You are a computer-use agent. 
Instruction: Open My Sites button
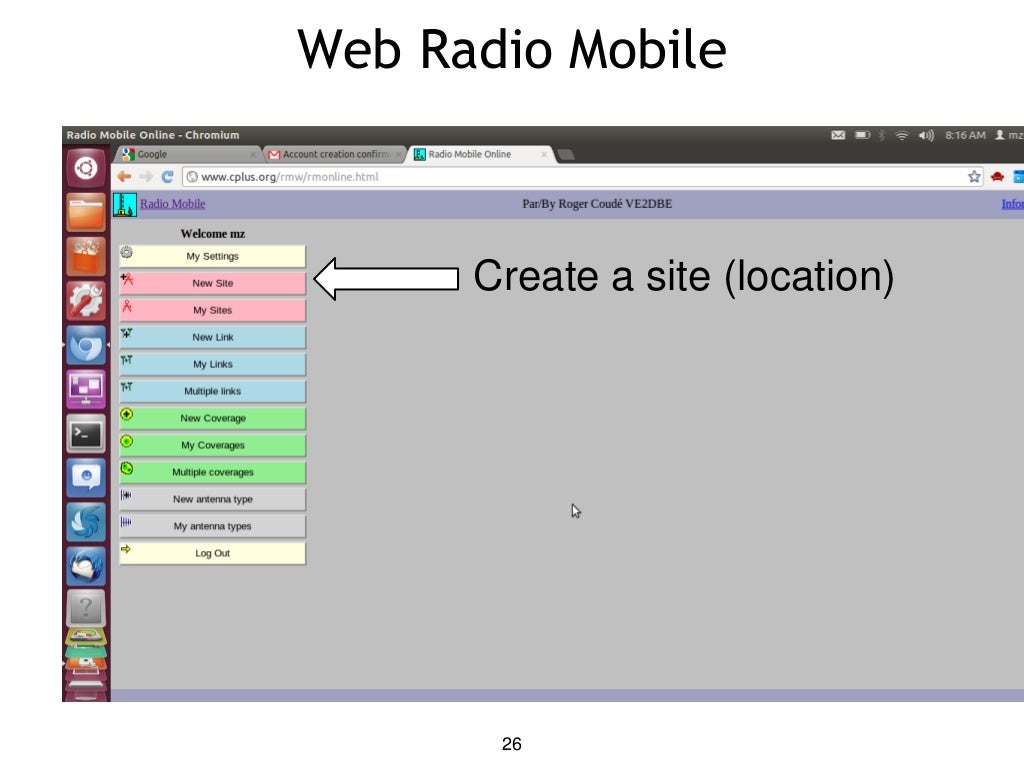pyautogui.click(x=212, y=310)
